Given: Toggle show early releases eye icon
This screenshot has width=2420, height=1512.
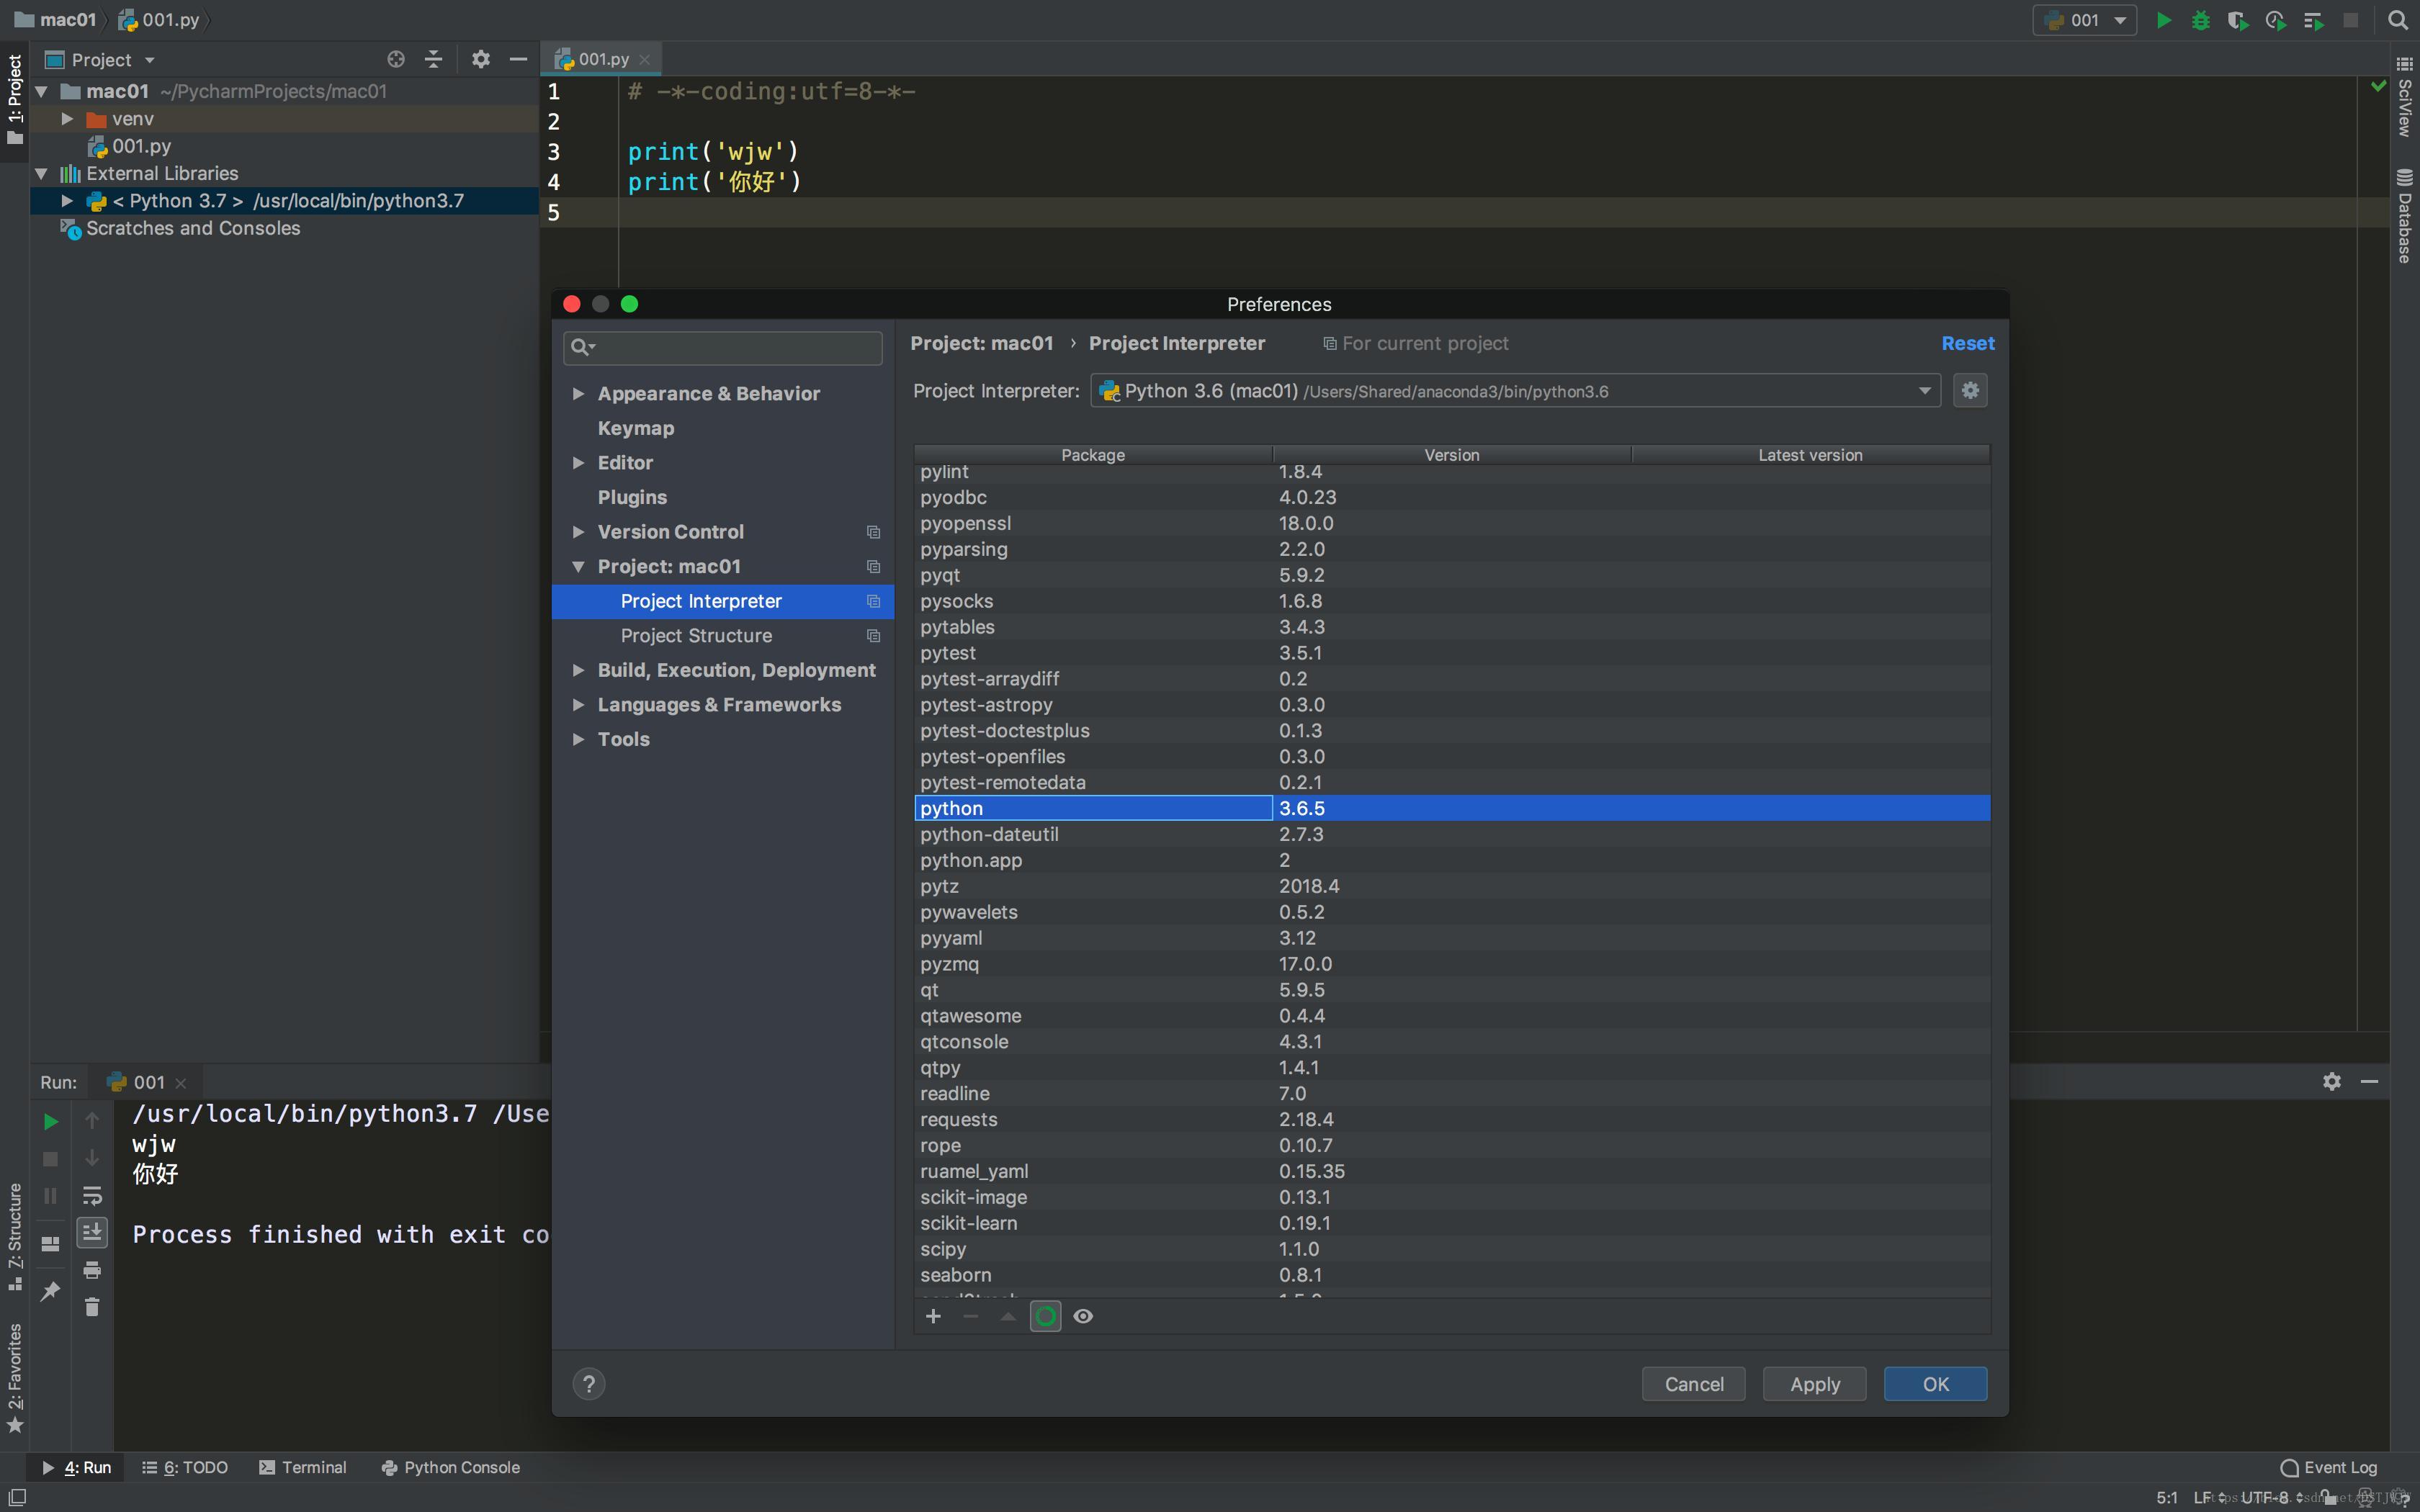Looking at the screenshot, I should coord(1083,1316).
